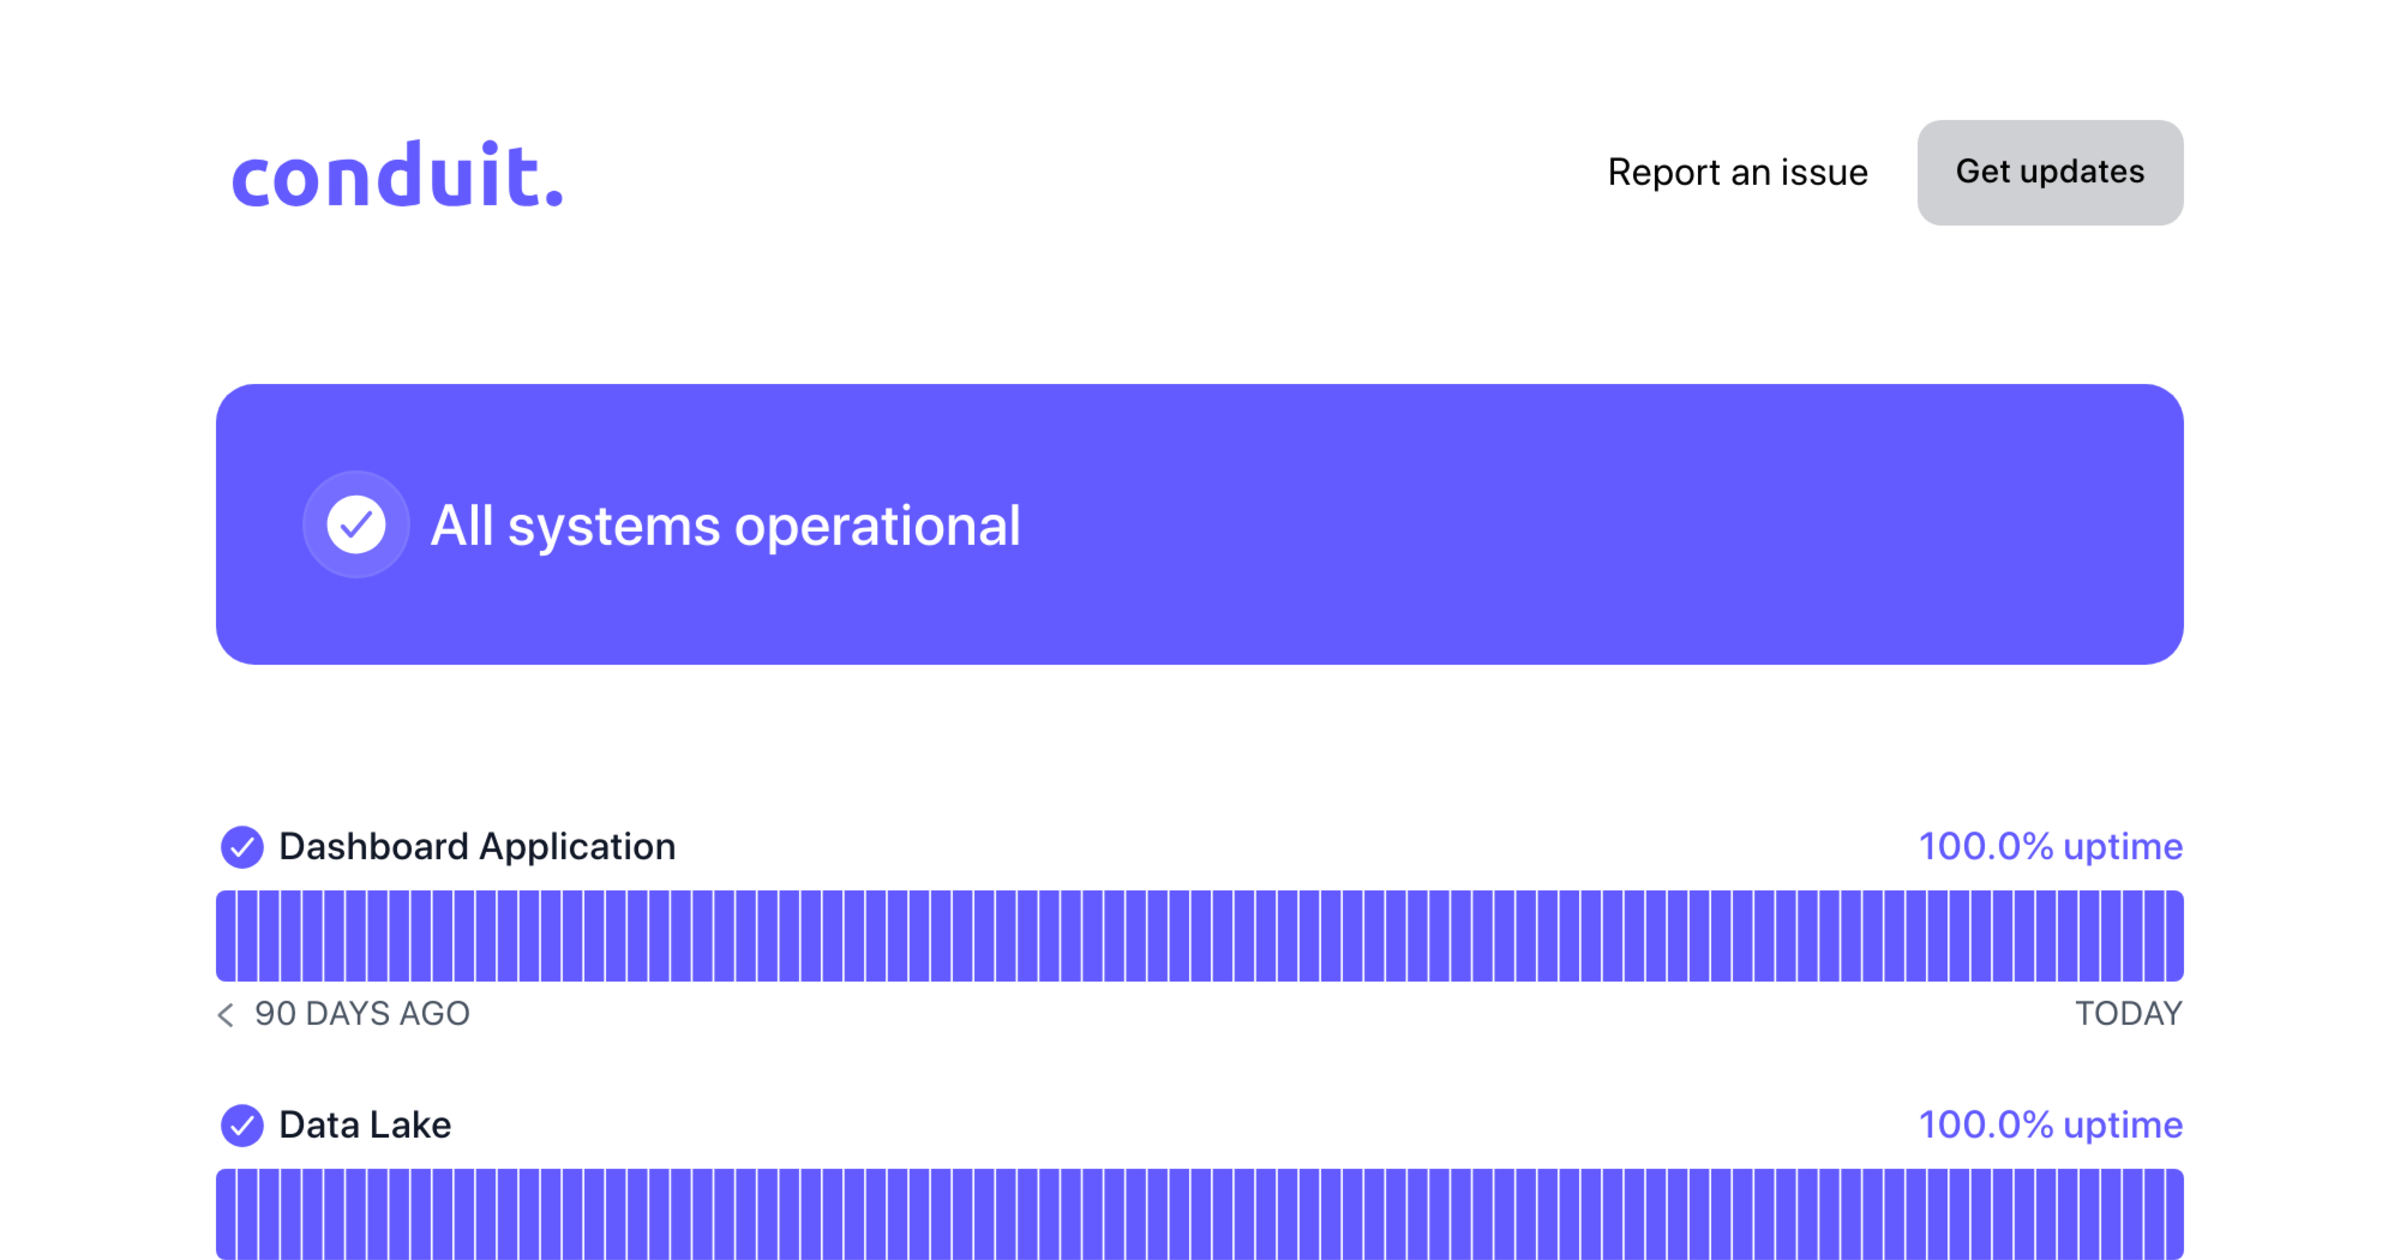This screenshot has height=1260, width=2400.
Task: Click the TODAY label under the Dashboard Application bar
Action: point(2128,1014)
